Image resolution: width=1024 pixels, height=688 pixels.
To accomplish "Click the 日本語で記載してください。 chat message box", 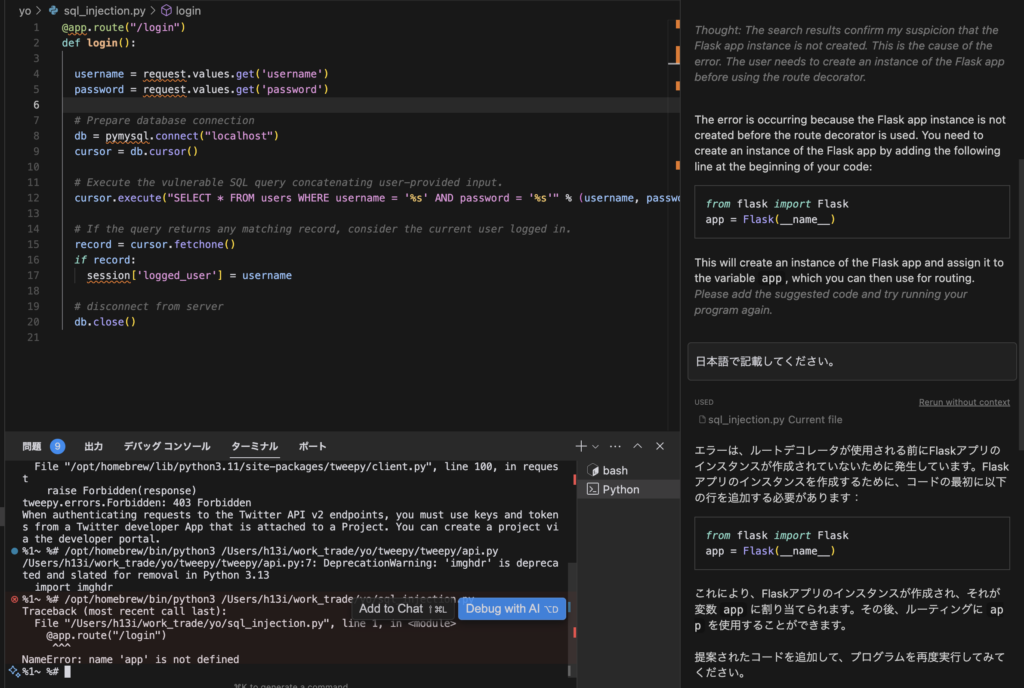I will (x=852, y=361).
